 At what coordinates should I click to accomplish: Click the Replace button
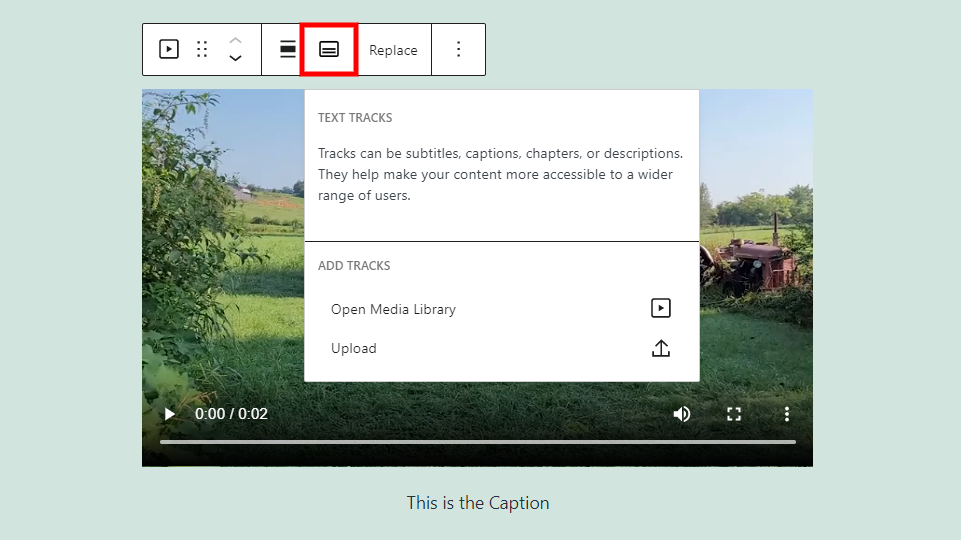pyautogui.click(x=393, y=50)
